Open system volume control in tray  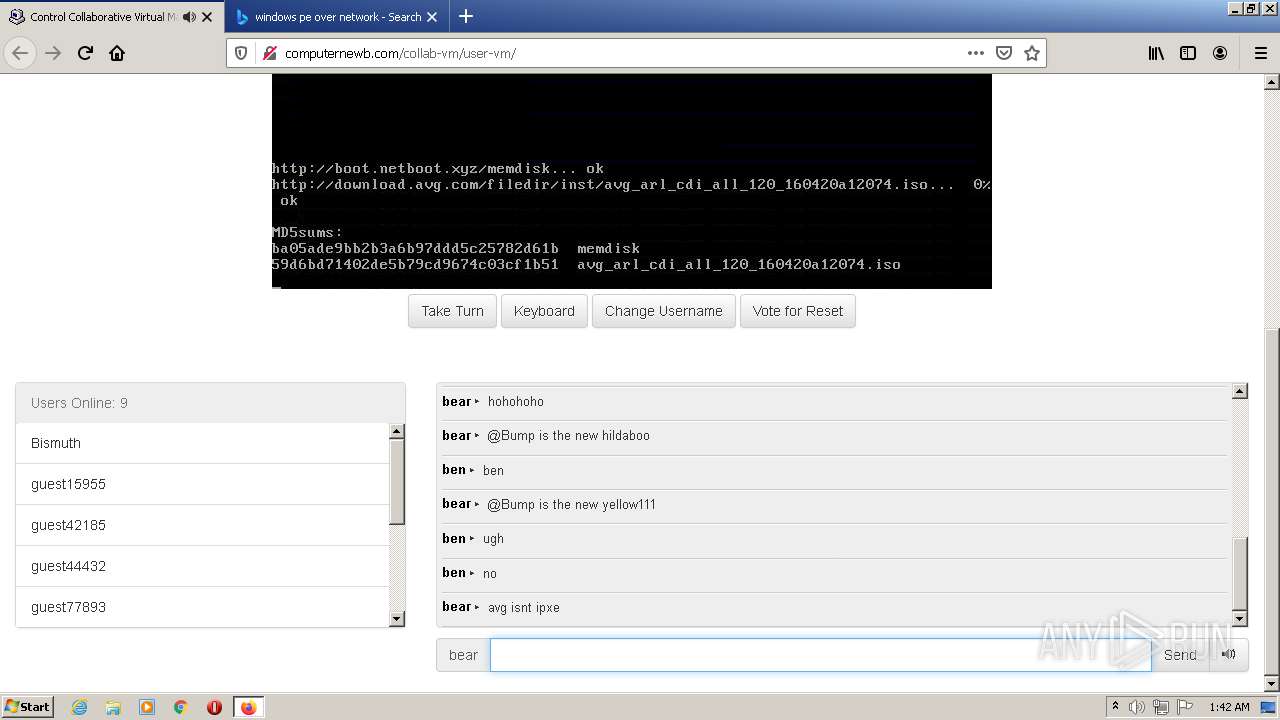(1137, 707)
